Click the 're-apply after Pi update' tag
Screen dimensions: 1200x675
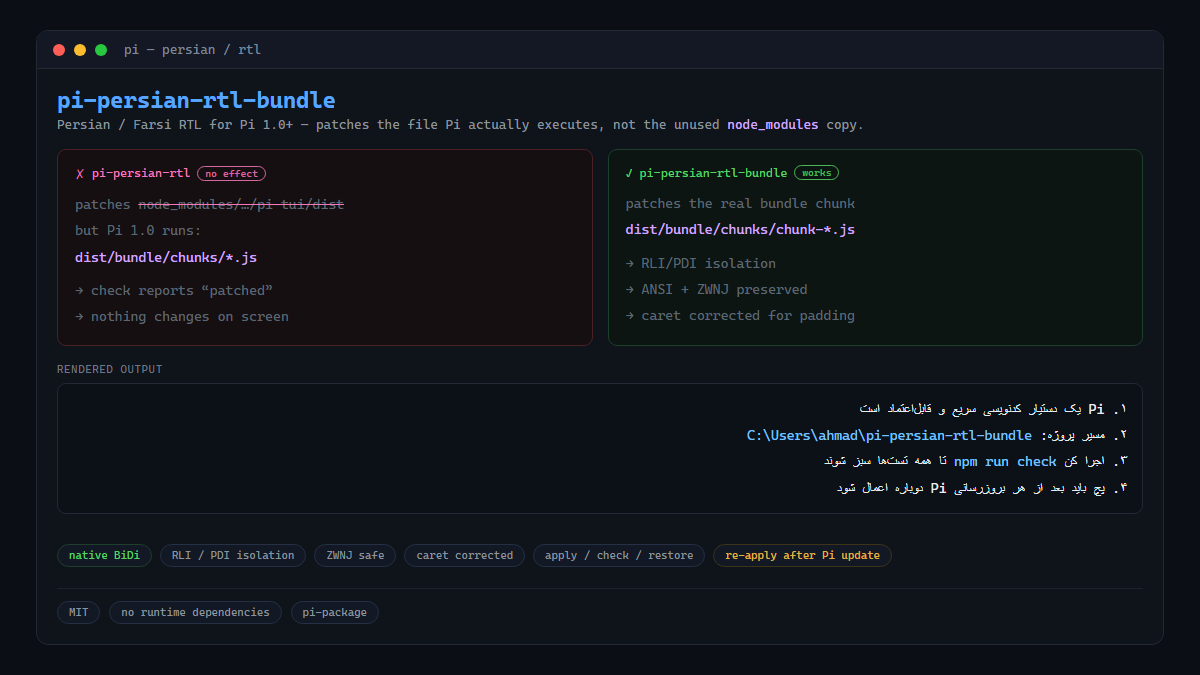tap(802, 555)
